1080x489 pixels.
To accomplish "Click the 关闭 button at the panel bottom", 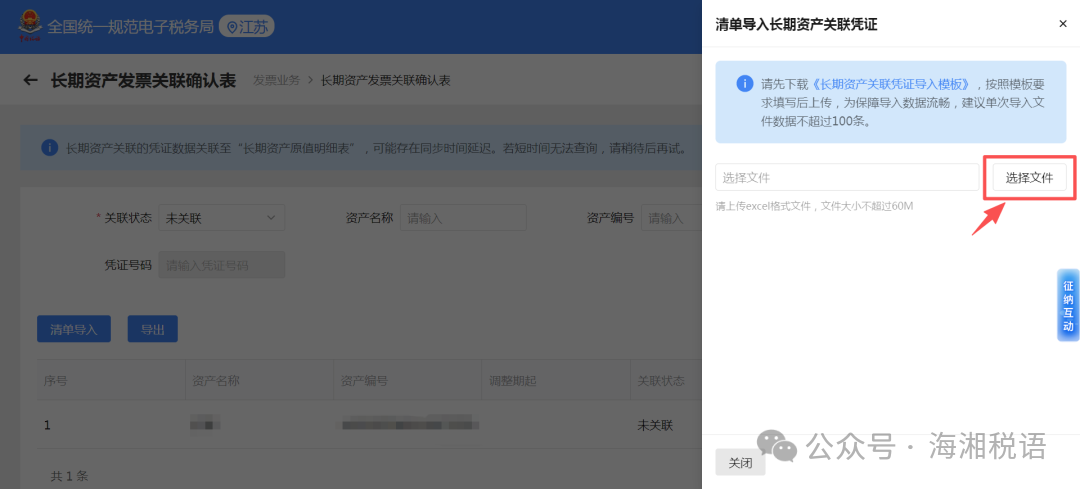I will (x=740, y=463).
